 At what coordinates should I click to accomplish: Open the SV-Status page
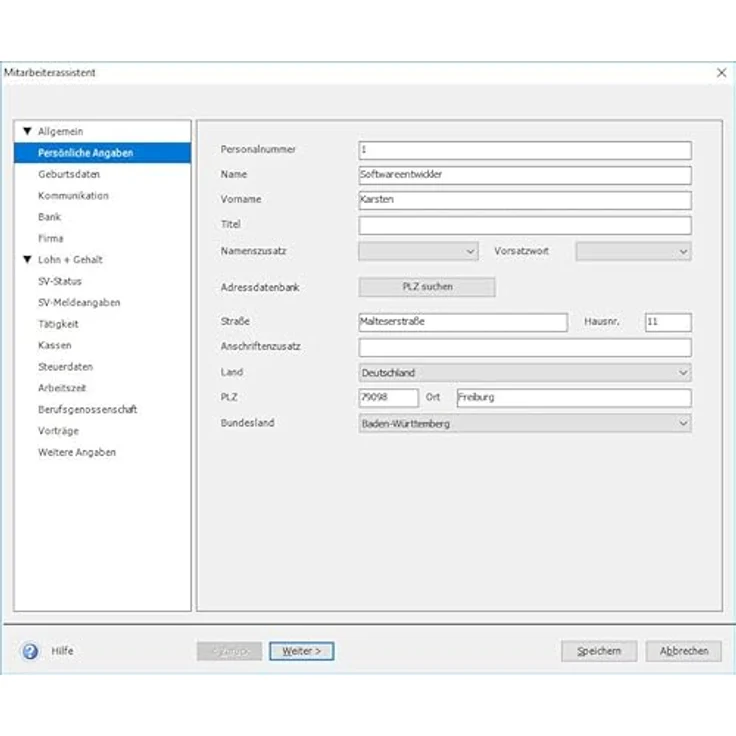[x=60, y=281]
